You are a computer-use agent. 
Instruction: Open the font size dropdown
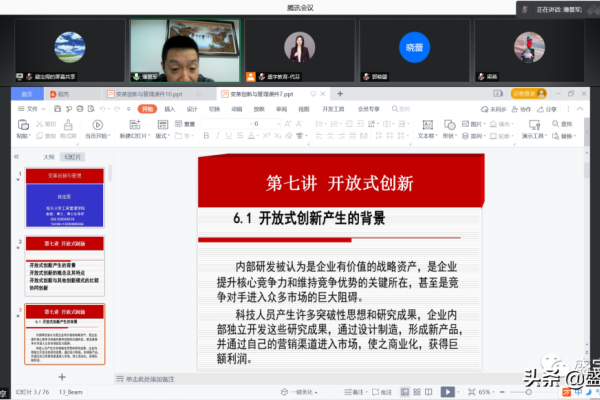279,124
